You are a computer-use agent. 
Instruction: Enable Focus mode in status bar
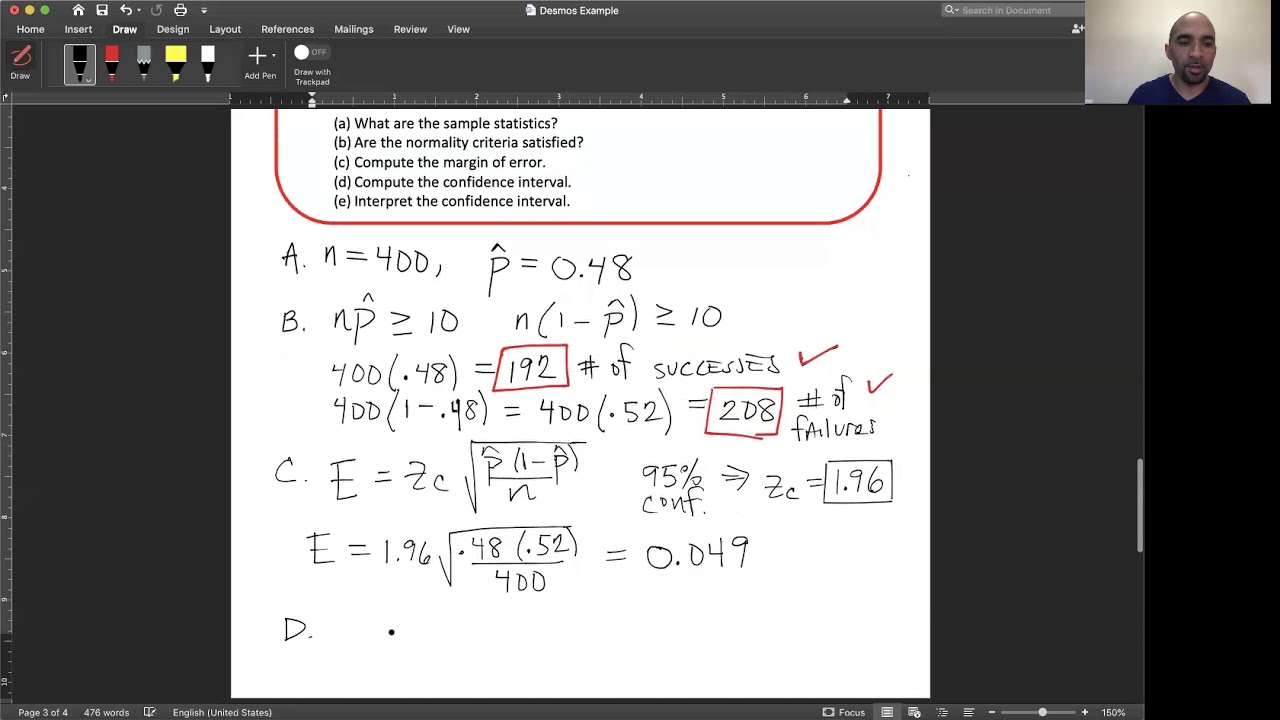coord(844,712)
